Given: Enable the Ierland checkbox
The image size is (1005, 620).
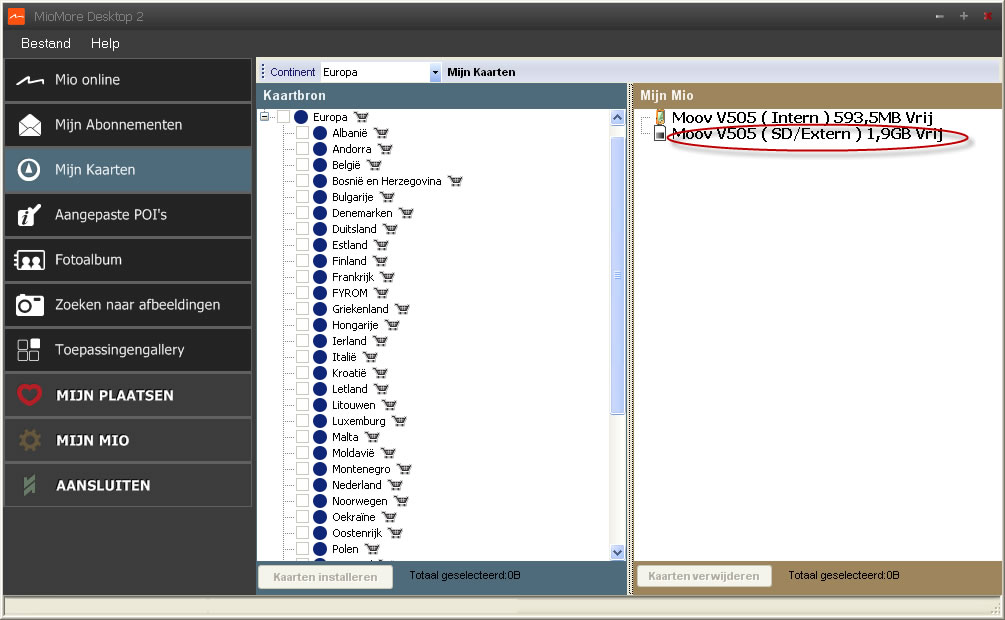Looking at the screenshot, I should (303, 341).
